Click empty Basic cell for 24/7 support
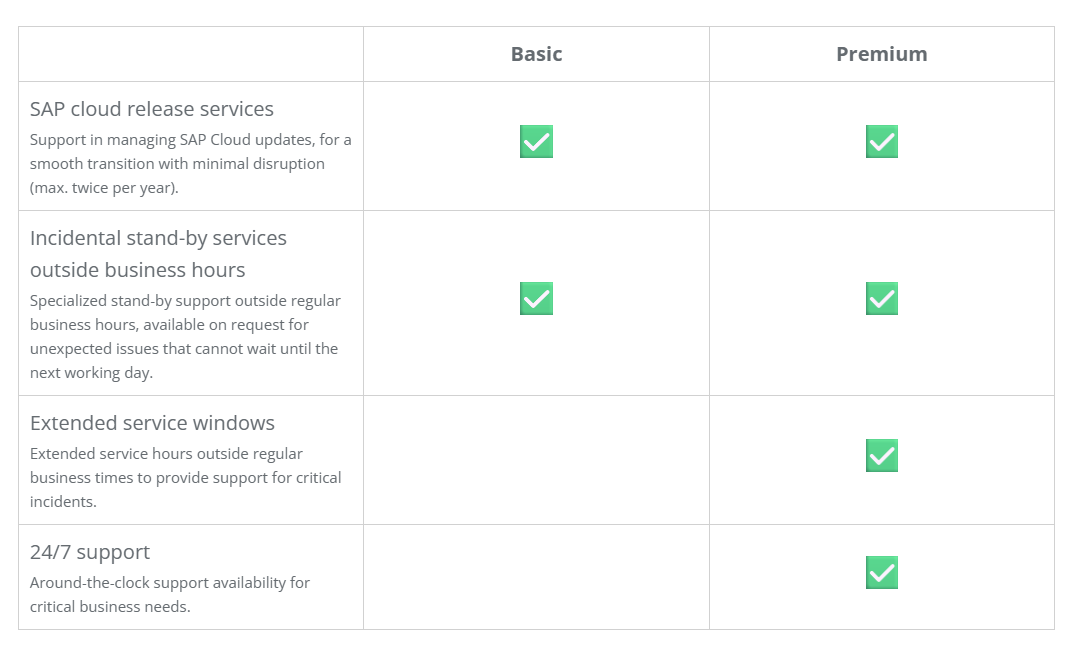 [536, 577]
